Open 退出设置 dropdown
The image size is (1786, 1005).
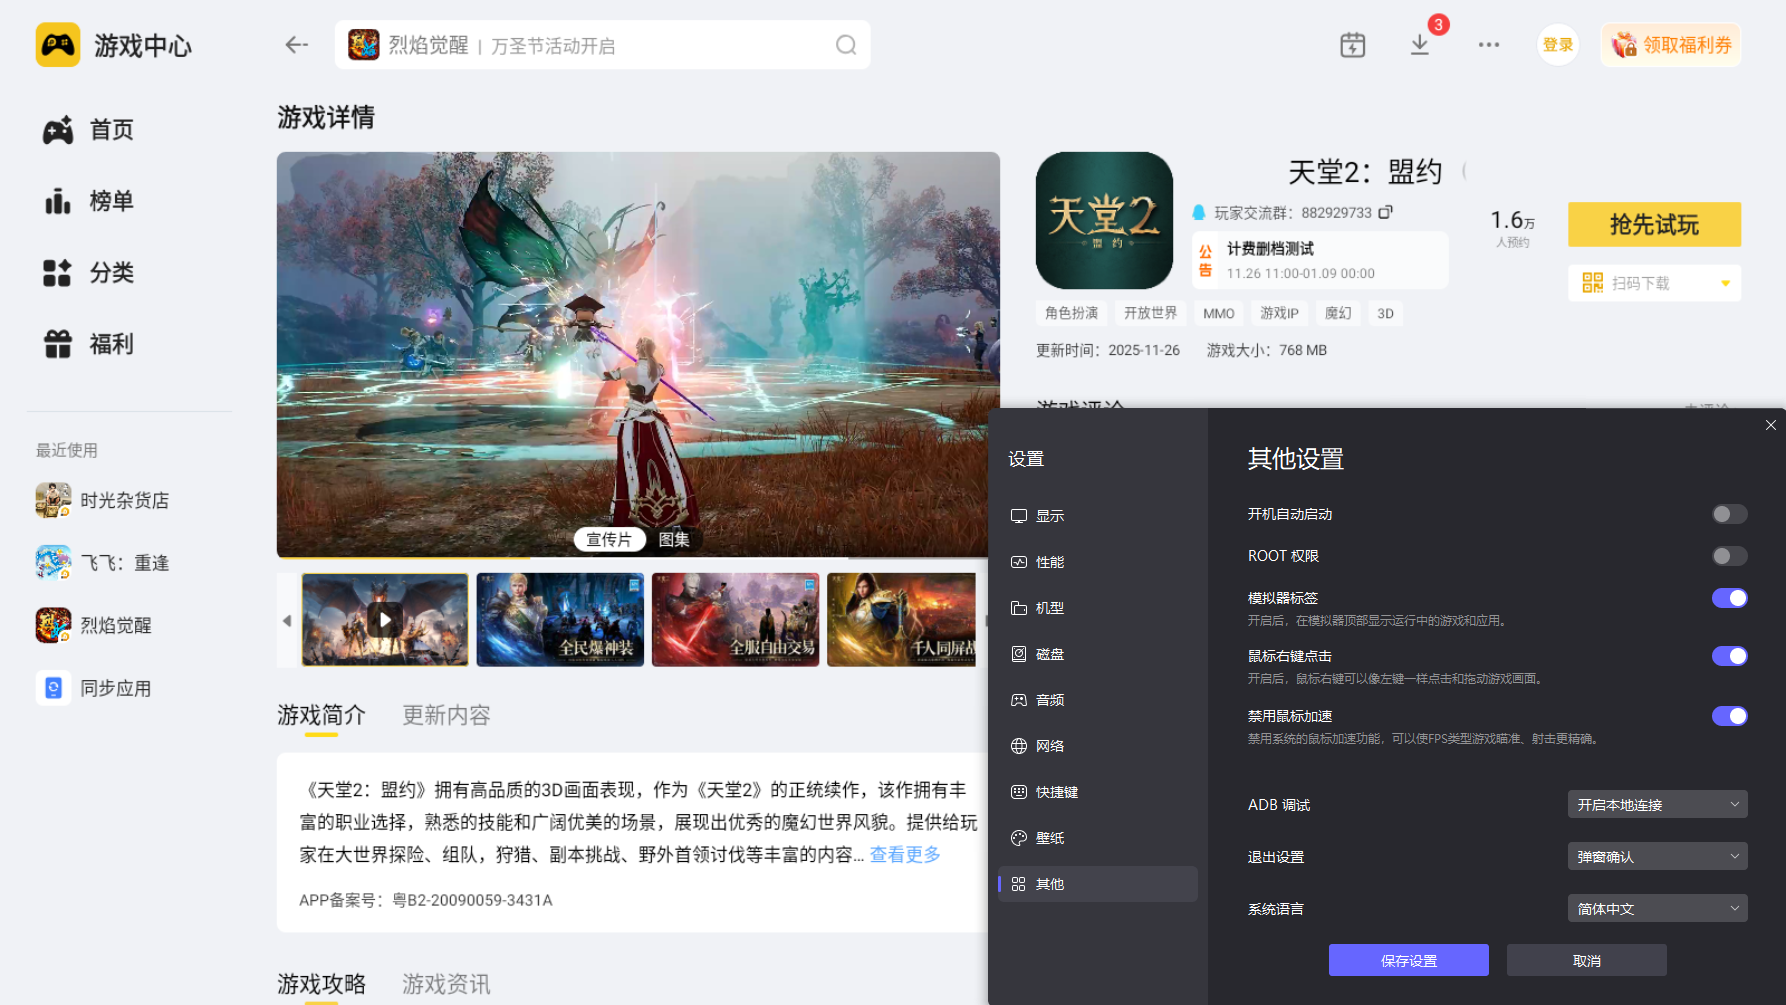click(x=1657, y=857)
